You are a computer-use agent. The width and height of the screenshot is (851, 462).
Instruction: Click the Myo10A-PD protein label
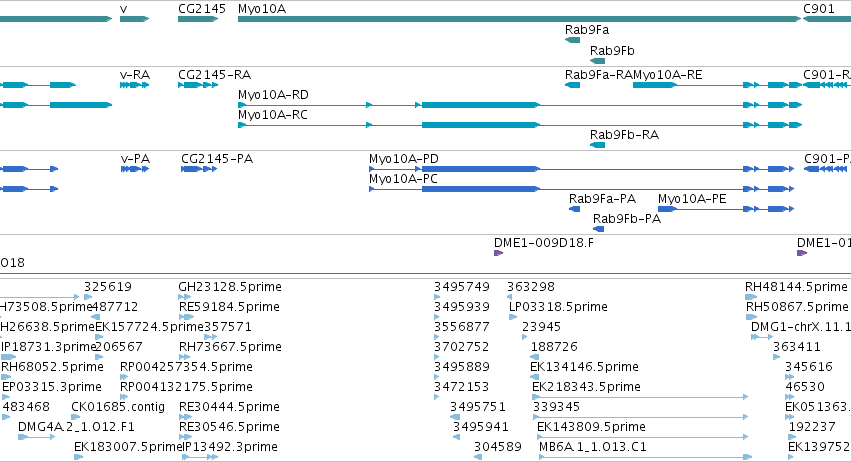pos(404,159)
